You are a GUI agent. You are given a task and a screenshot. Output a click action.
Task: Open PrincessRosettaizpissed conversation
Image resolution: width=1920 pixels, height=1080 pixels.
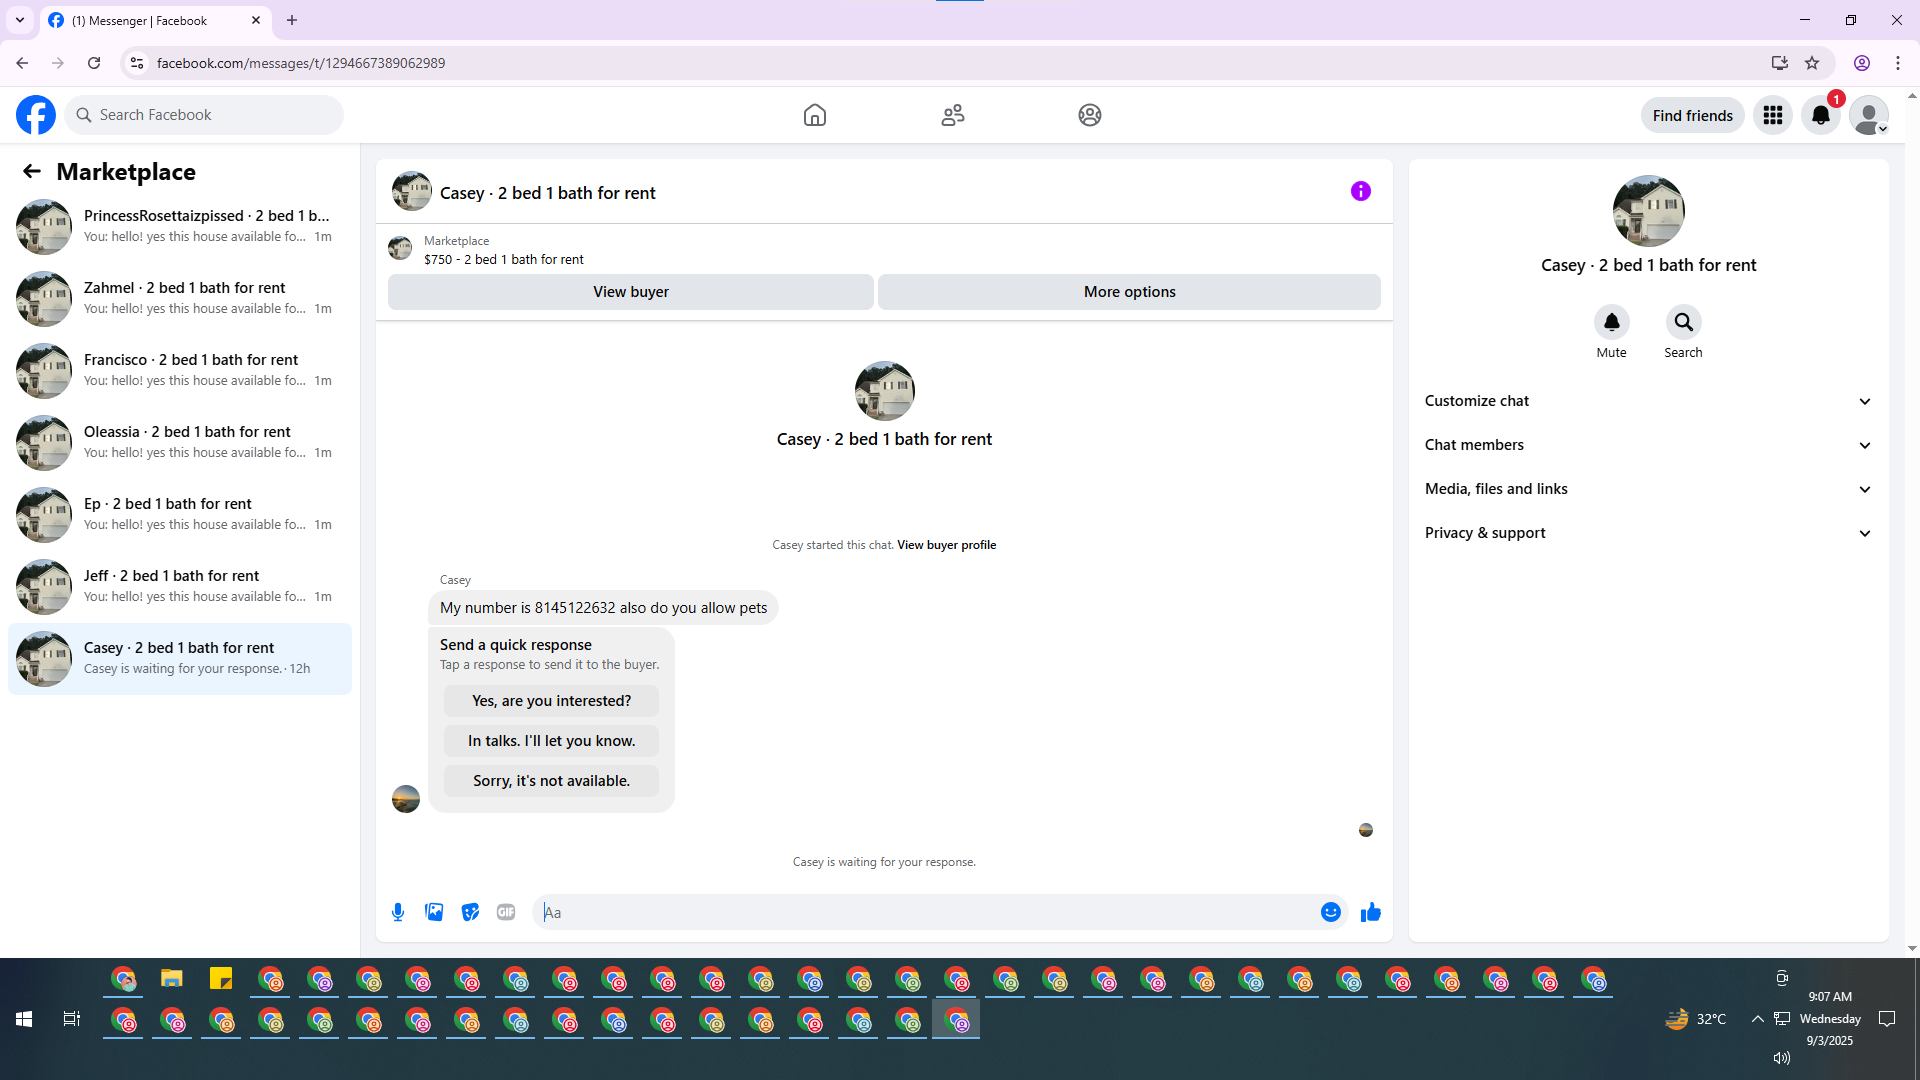(x=180, y=227)
